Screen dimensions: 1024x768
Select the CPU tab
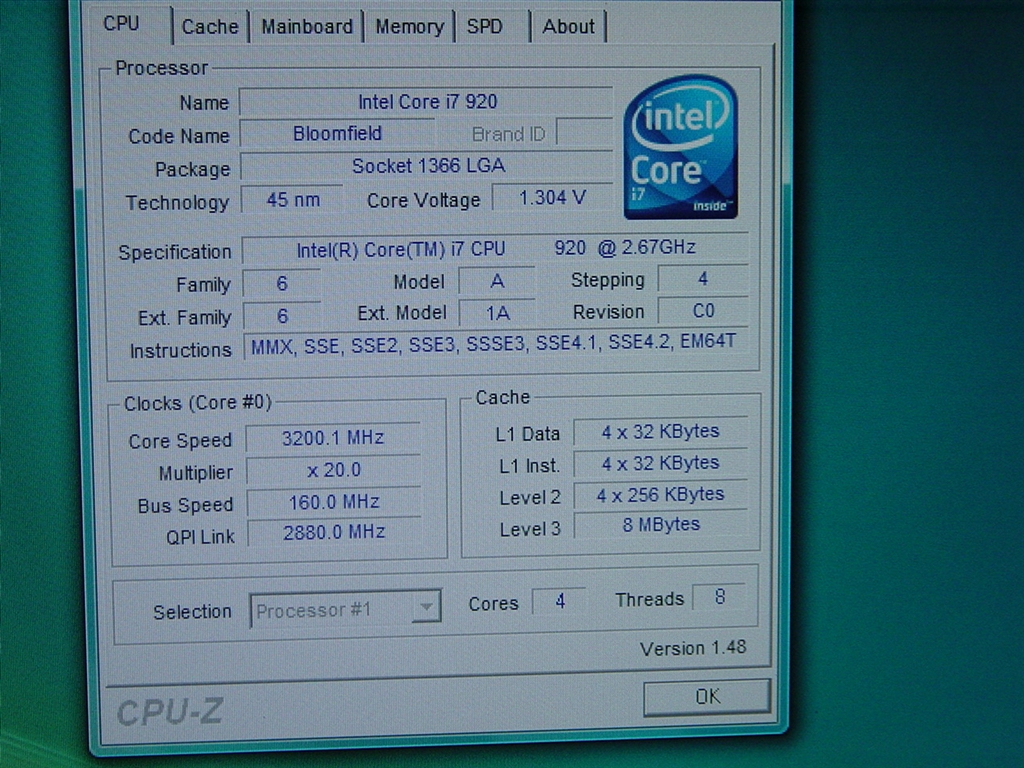click(x=122, y=24)
